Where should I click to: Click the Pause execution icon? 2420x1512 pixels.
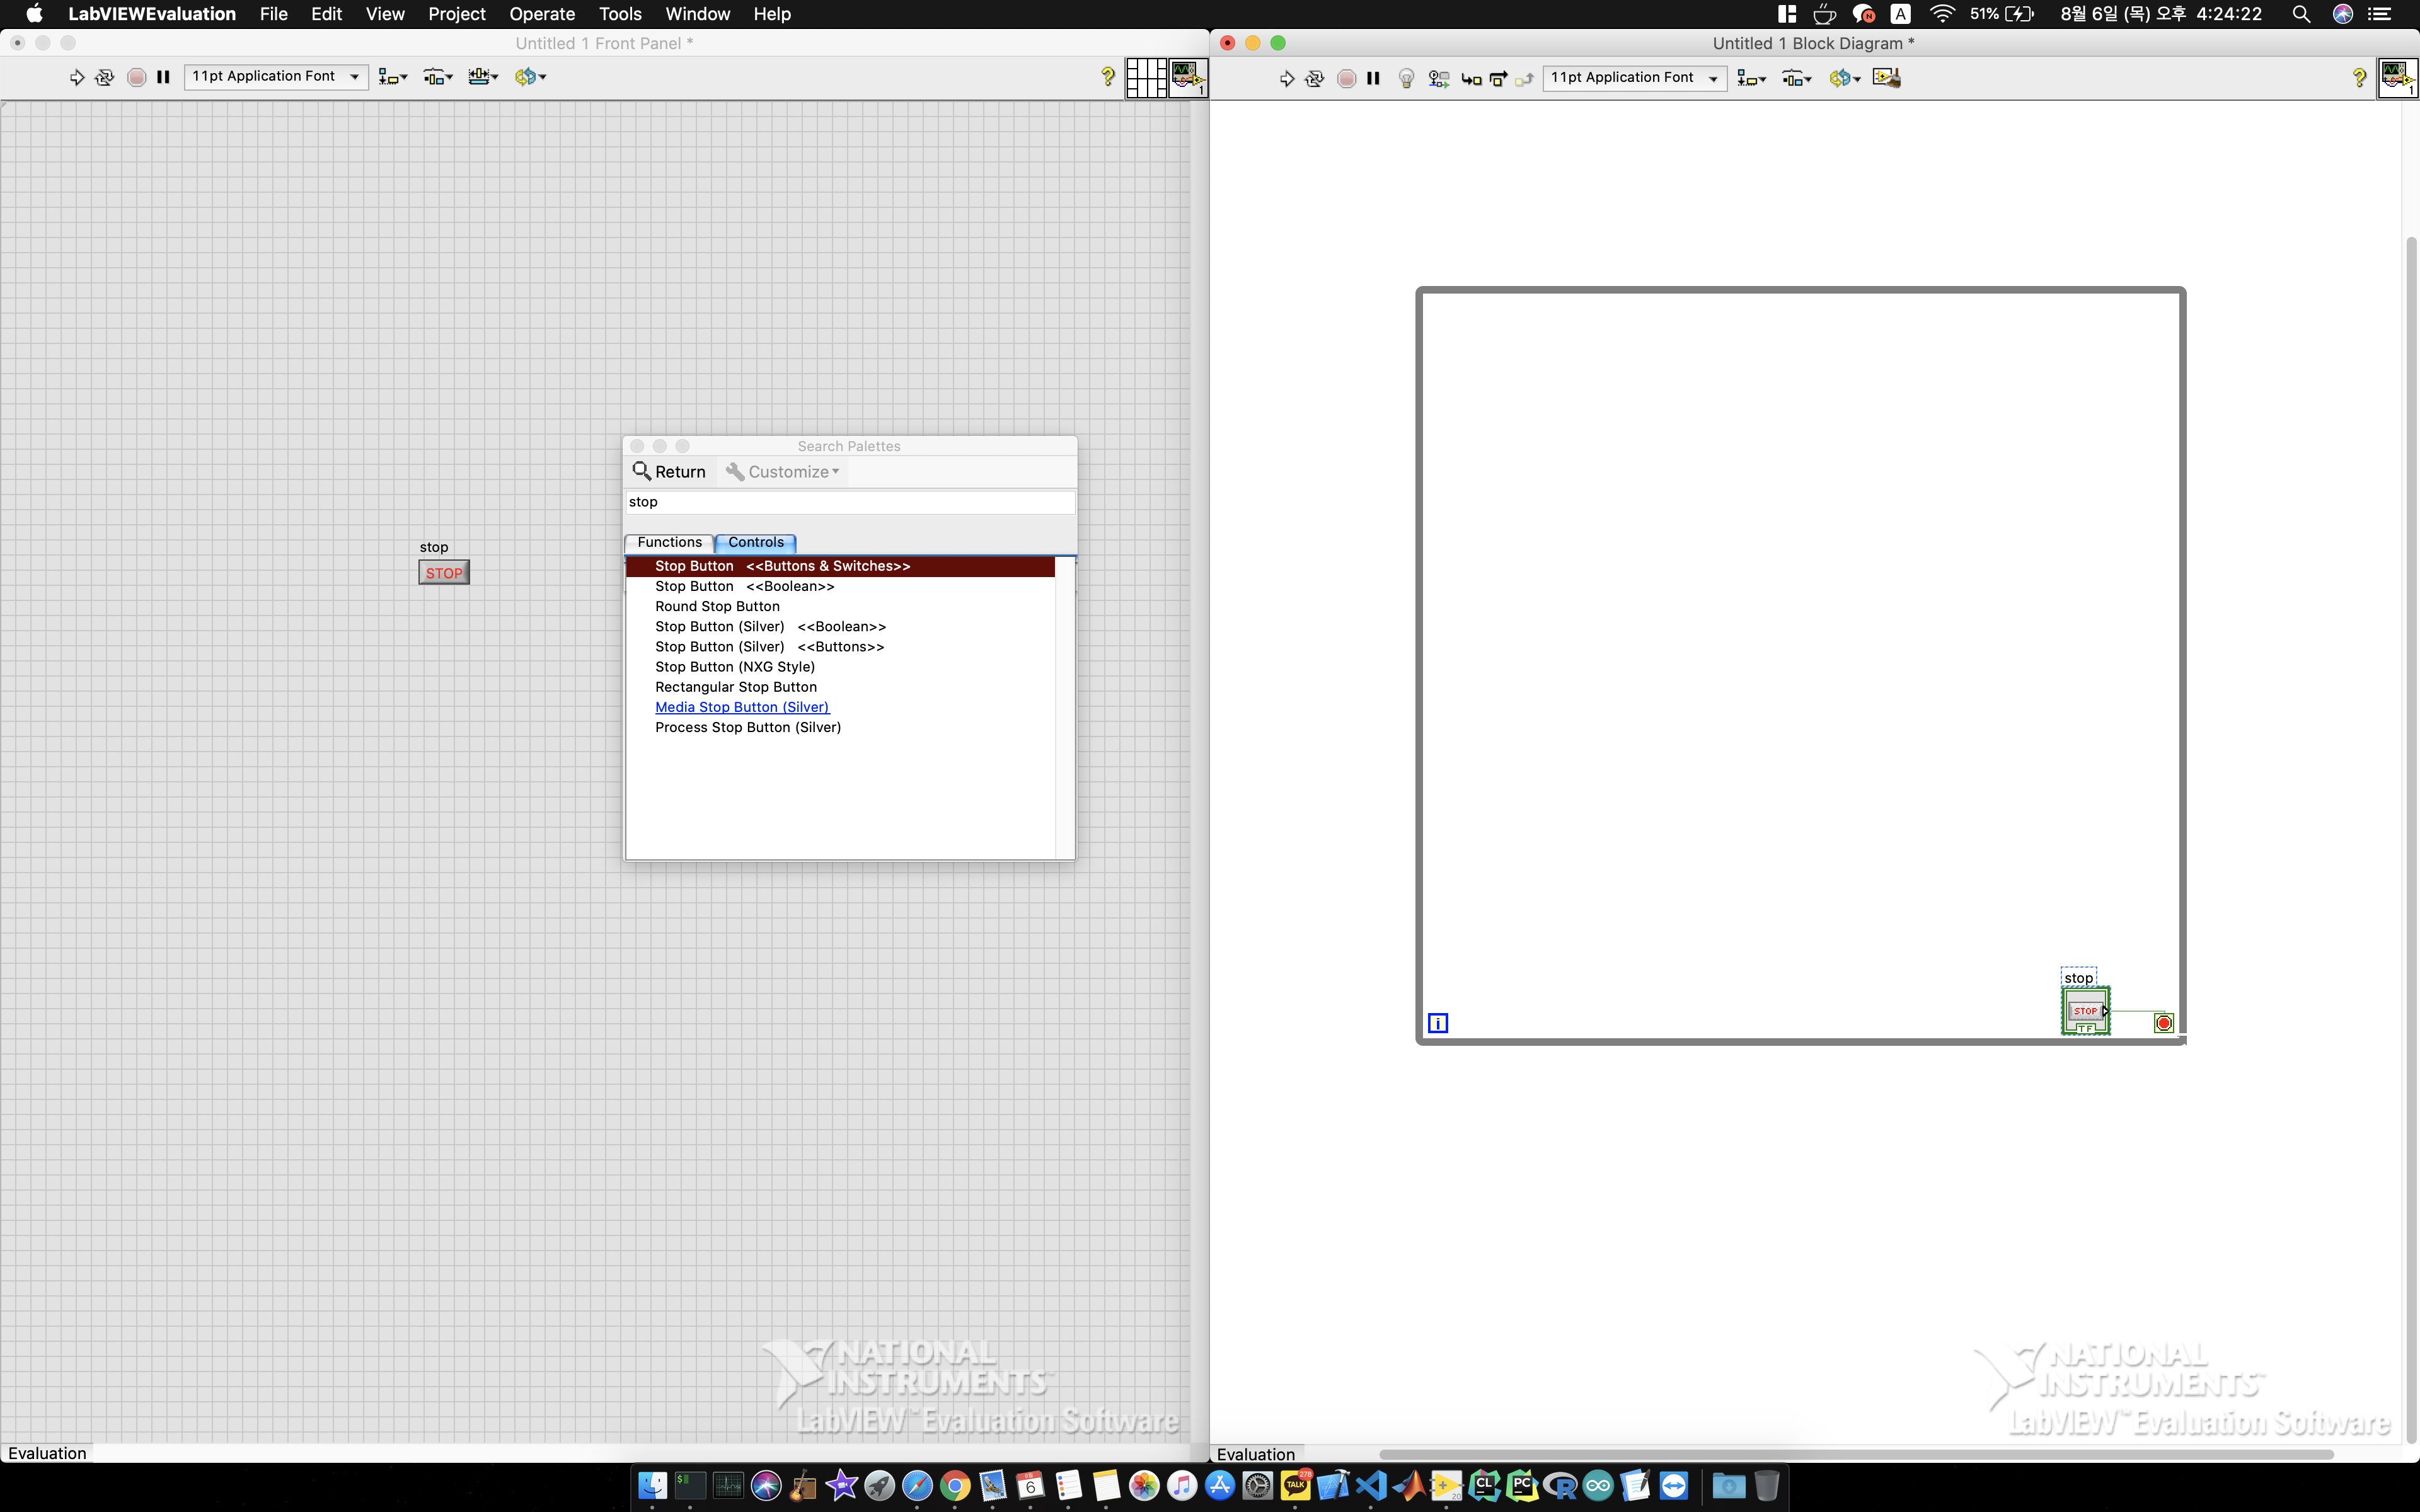point(164,77)
